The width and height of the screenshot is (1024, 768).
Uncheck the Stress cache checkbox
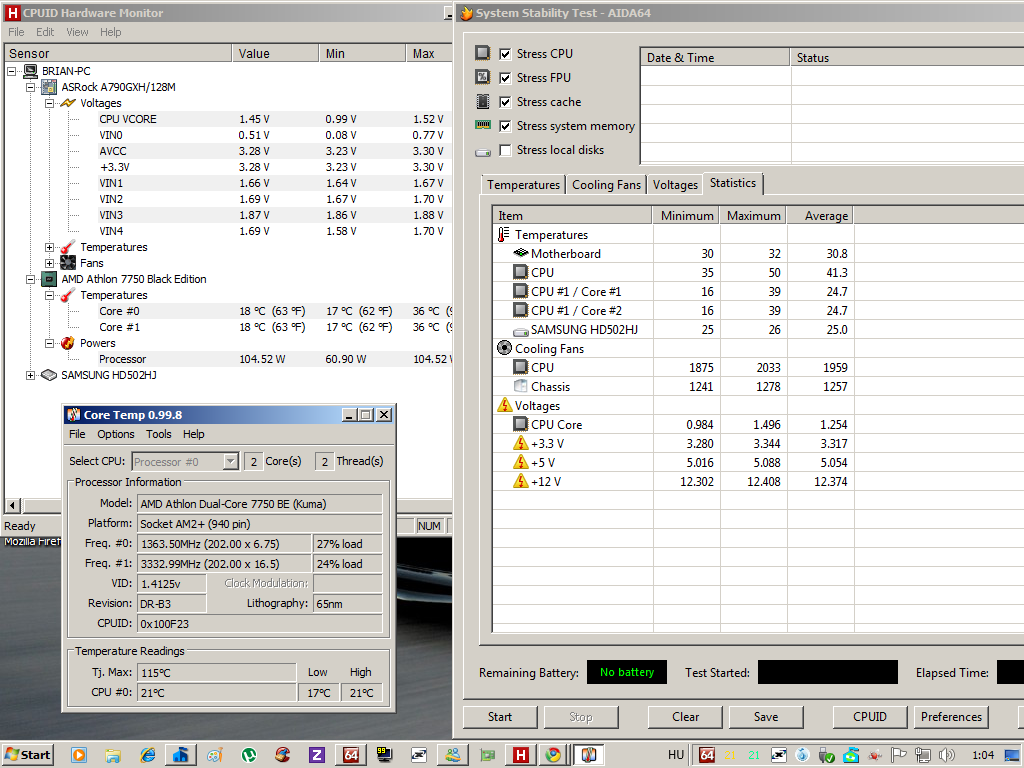point(505,102)
